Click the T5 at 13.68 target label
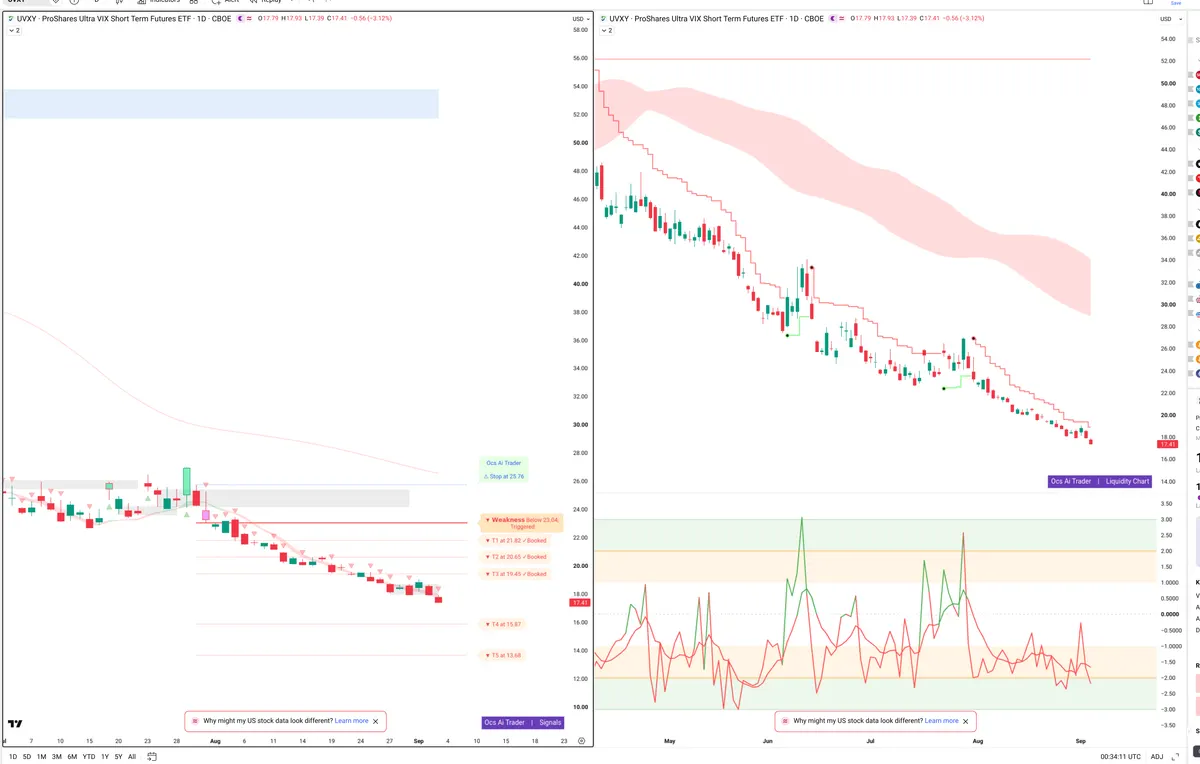The image size is (1200, 764). [503, 656]
